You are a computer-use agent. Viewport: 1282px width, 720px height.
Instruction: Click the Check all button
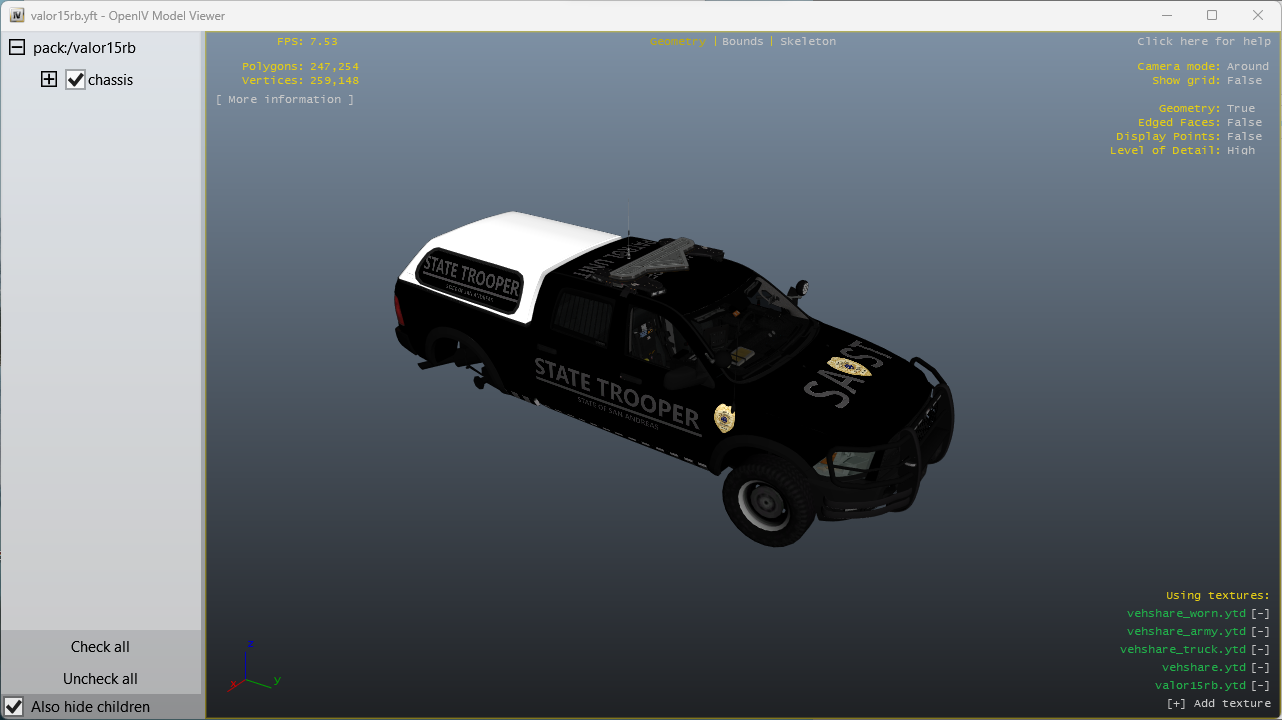[100, 647]
